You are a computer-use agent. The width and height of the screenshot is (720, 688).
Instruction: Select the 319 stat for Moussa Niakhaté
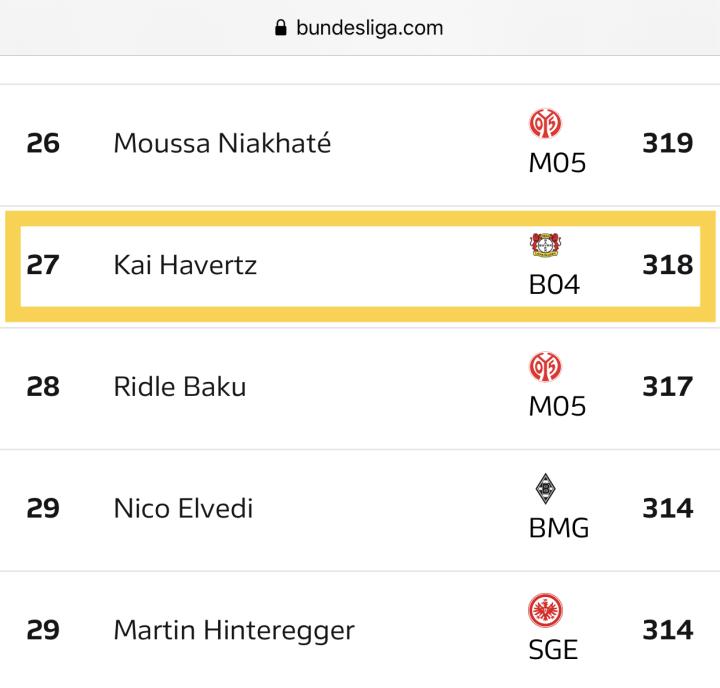coord(668,143)
